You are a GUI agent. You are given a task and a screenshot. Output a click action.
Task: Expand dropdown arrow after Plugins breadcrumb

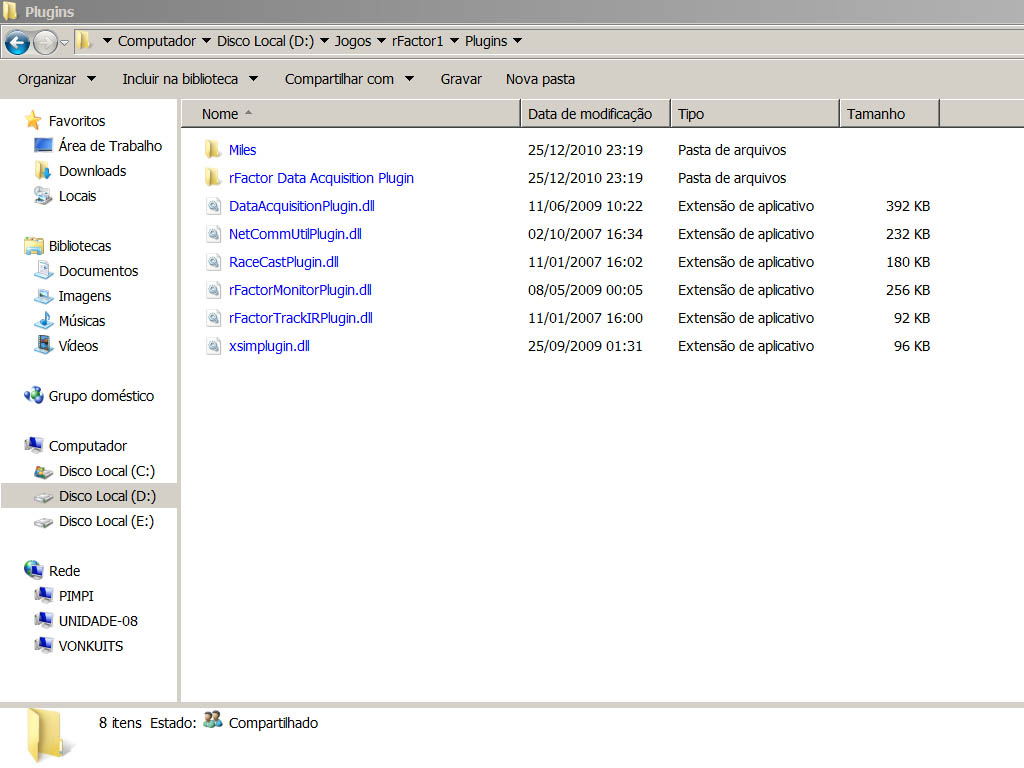tap(517, 41)
